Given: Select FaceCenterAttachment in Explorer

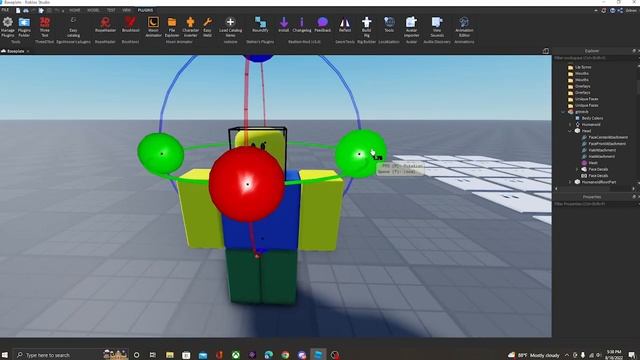Looking at the screenshot, I should [x=608, y=138].
